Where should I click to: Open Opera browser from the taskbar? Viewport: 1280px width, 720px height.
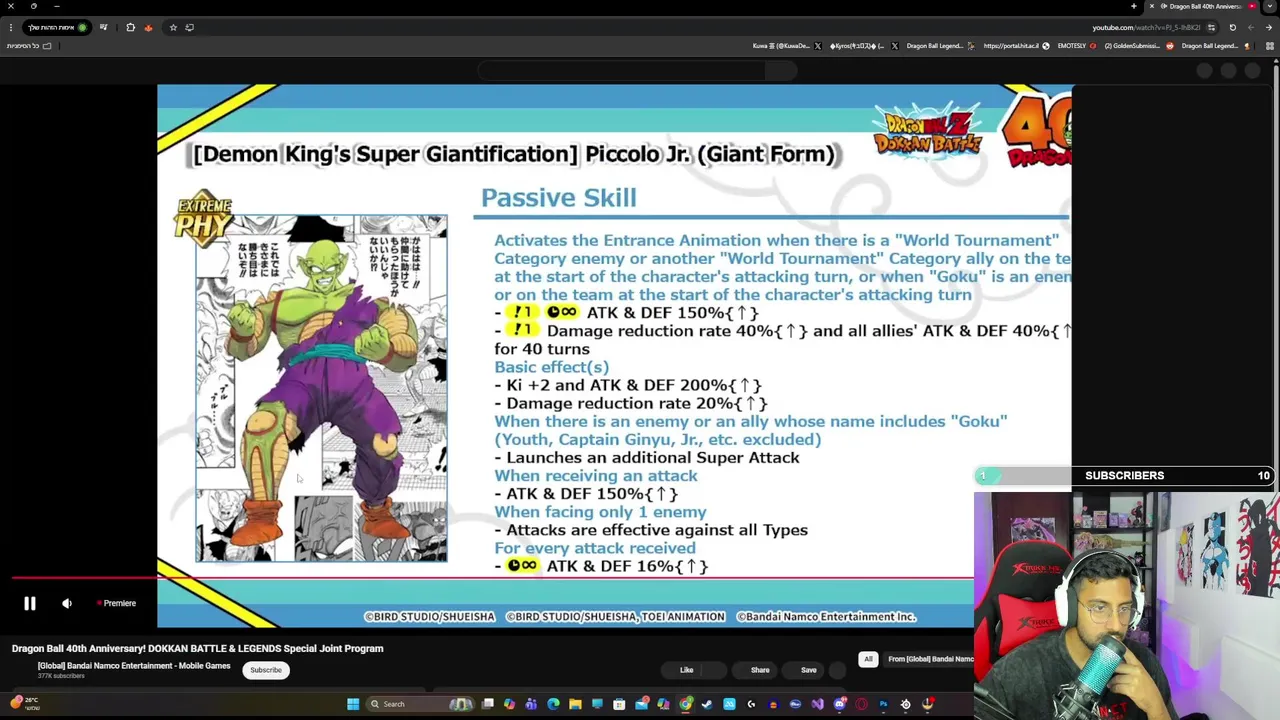coord(861,704)
